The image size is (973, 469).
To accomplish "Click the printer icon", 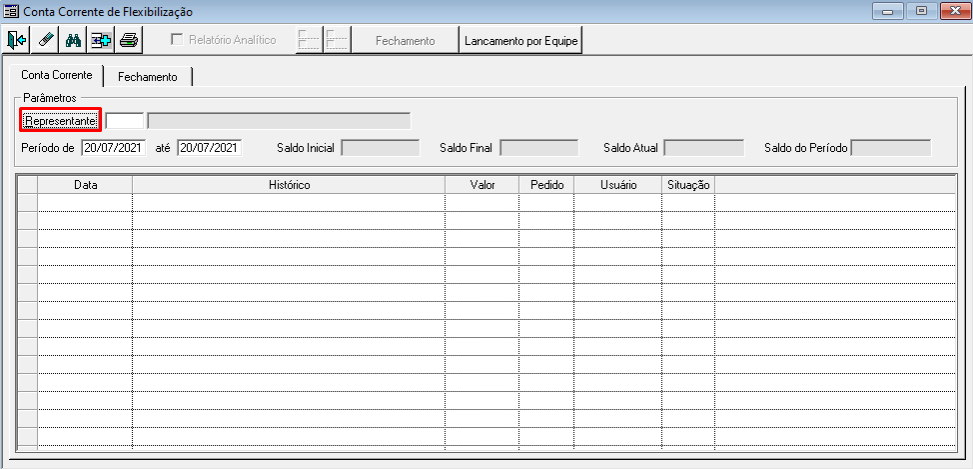I will 130,40.
